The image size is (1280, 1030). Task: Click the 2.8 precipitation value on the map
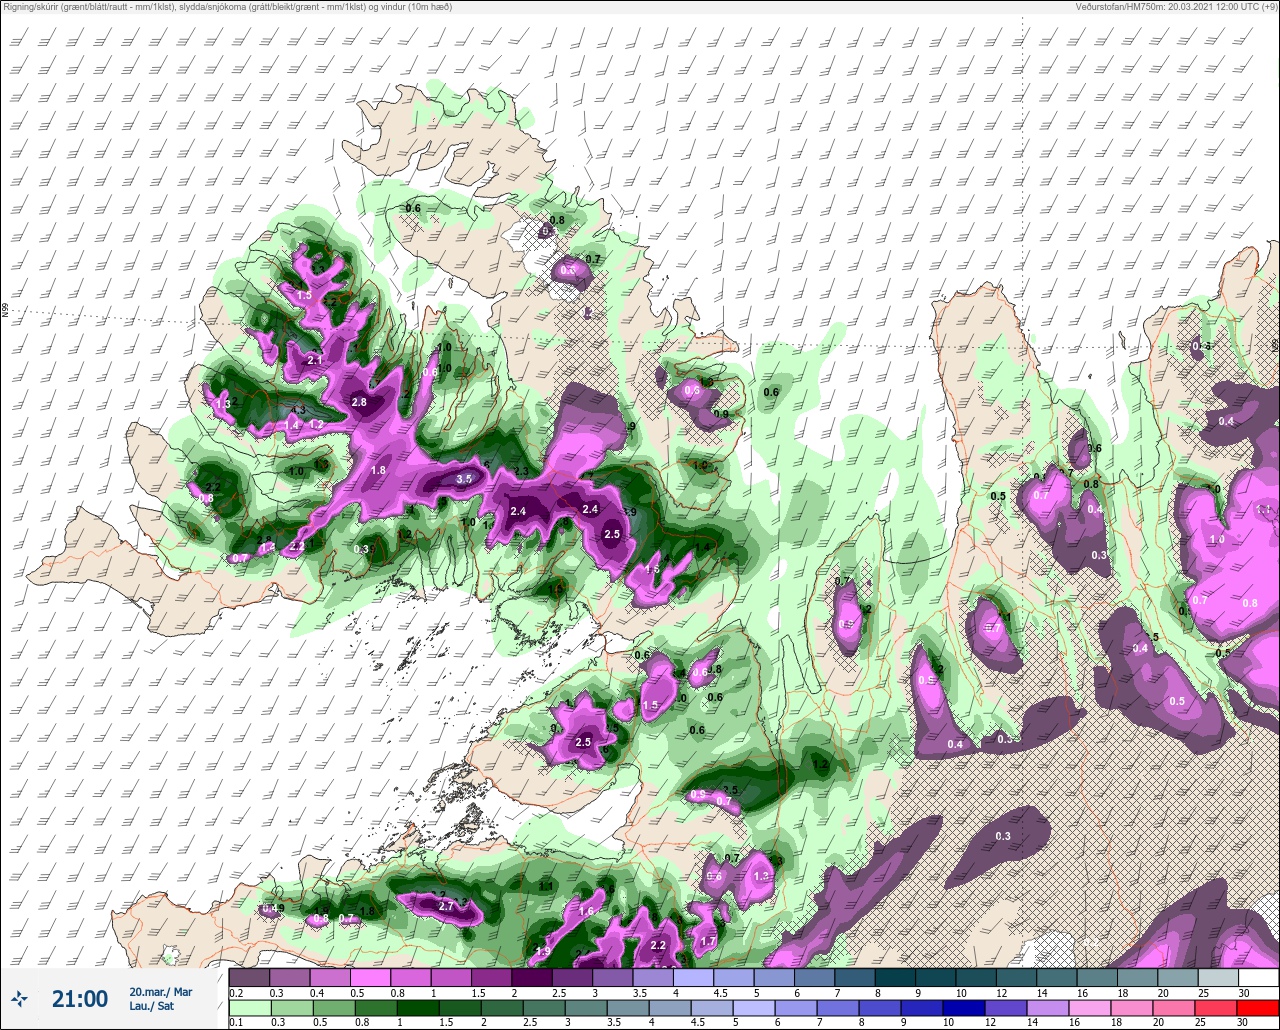(360, 402)
